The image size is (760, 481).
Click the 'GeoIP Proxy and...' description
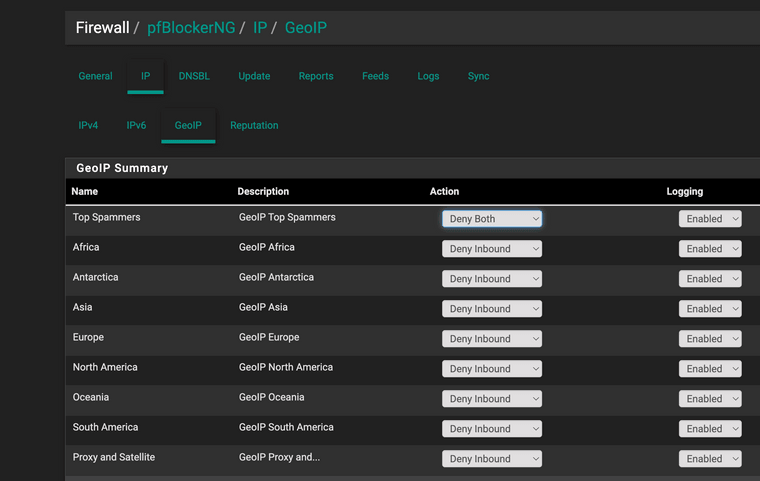click(279, 458)
